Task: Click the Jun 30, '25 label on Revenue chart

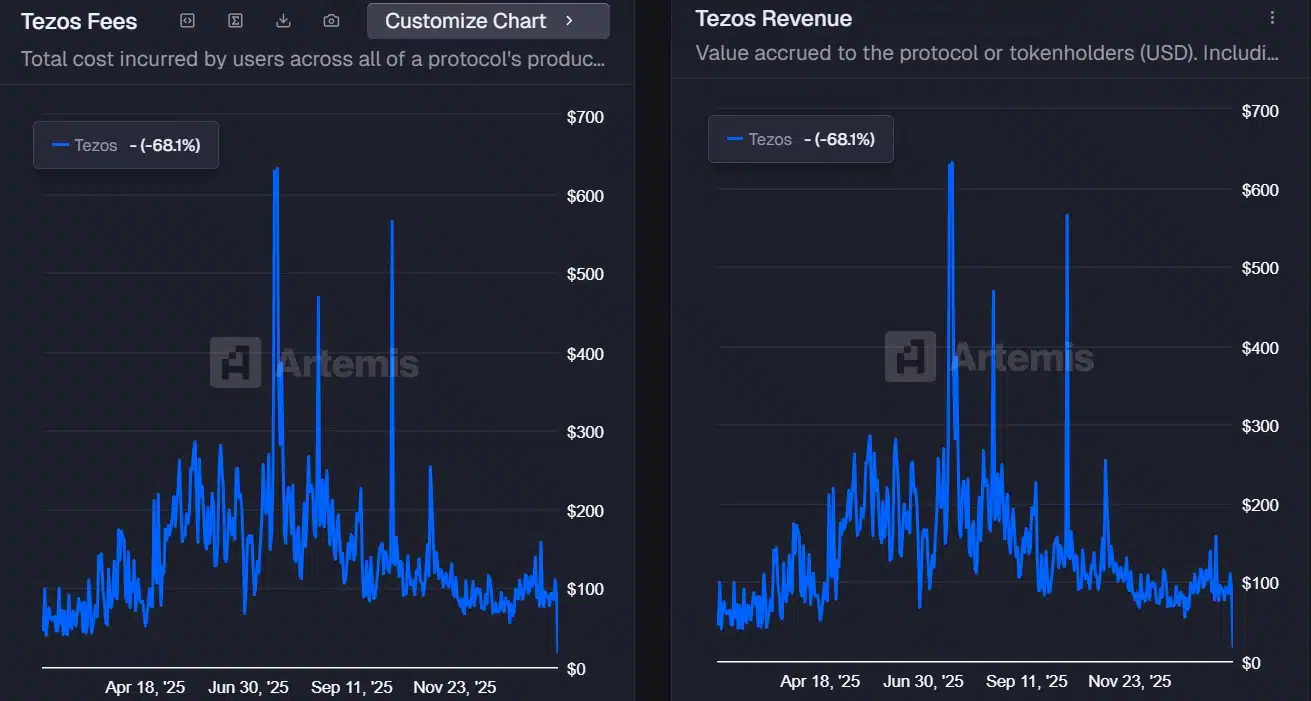Action: [923, 681]
